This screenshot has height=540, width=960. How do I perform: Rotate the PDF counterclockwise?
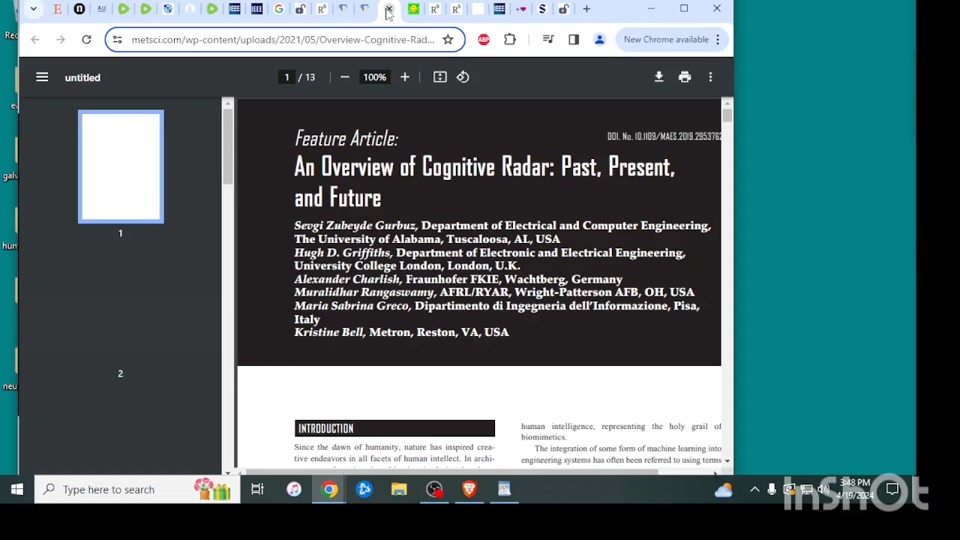pos(463,77)
